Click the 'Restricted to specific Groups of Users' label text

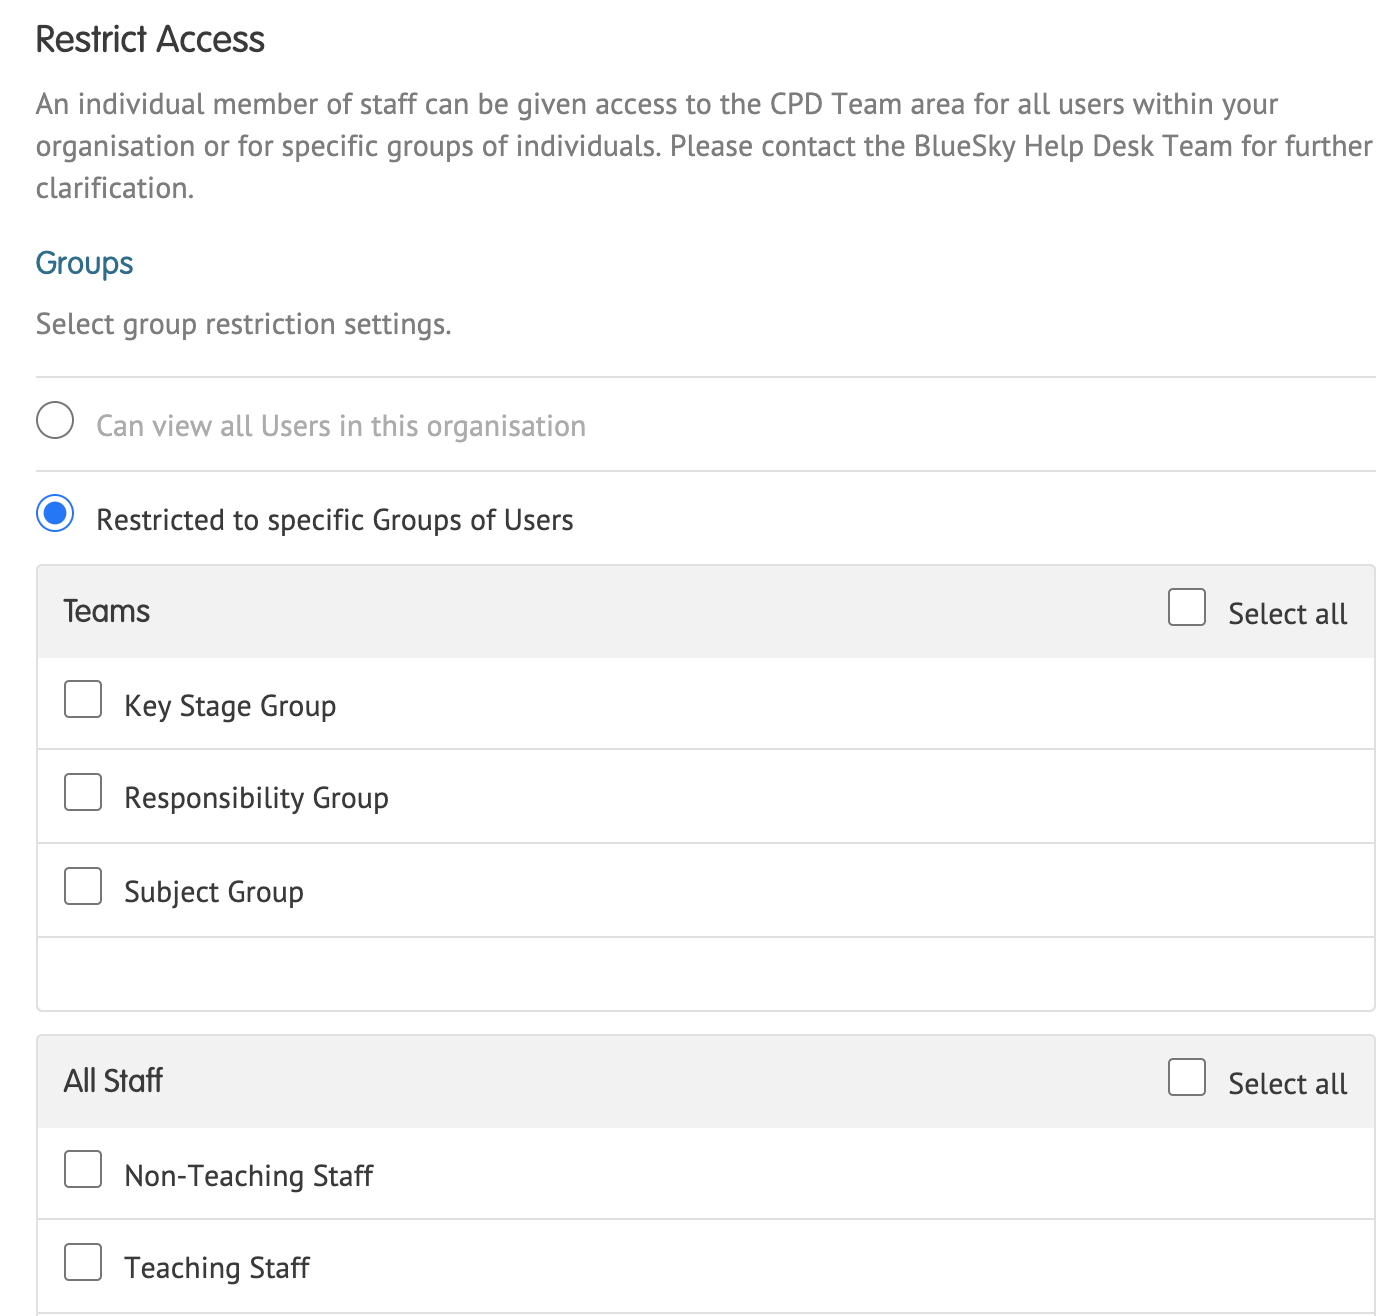(335, 520)
